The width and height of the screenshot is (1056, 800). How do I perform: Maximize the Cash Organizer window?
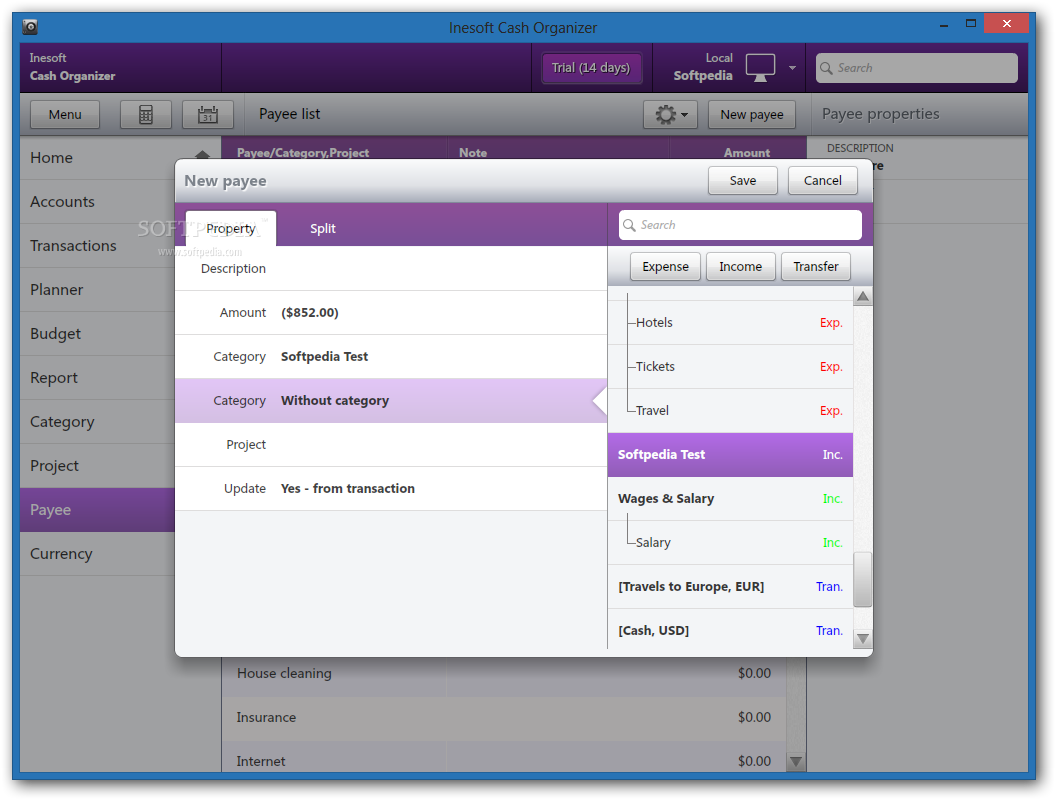[x=970, y=24]
